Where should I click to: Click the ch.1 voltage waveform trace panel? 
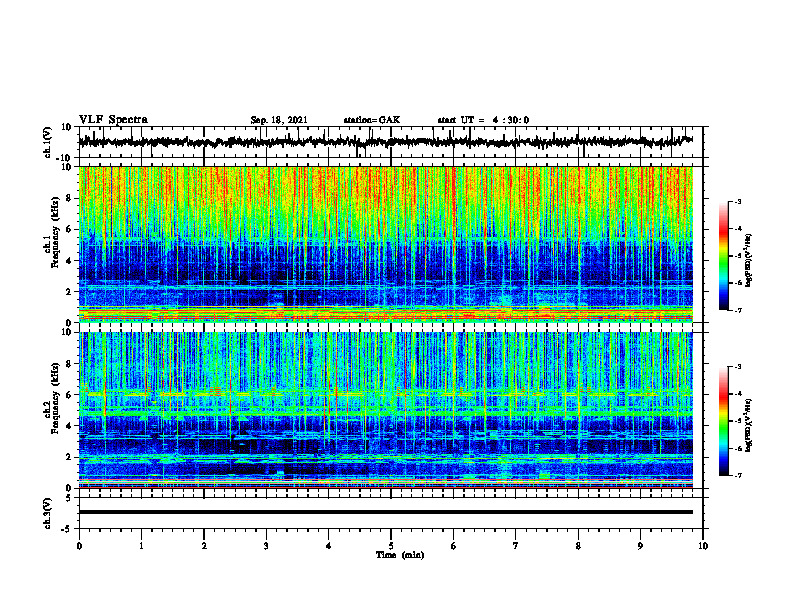391,142
